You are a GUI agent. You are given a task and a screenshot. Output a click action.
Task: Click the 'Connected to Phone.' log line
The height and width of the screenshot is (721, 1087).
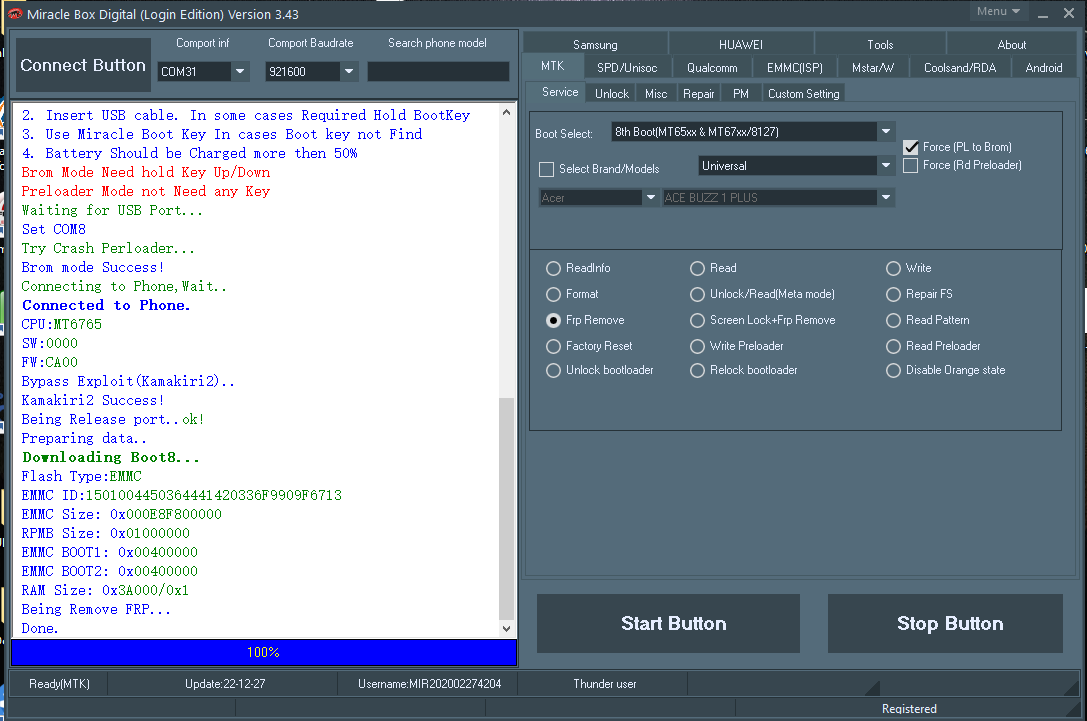(x=106, y=305)
